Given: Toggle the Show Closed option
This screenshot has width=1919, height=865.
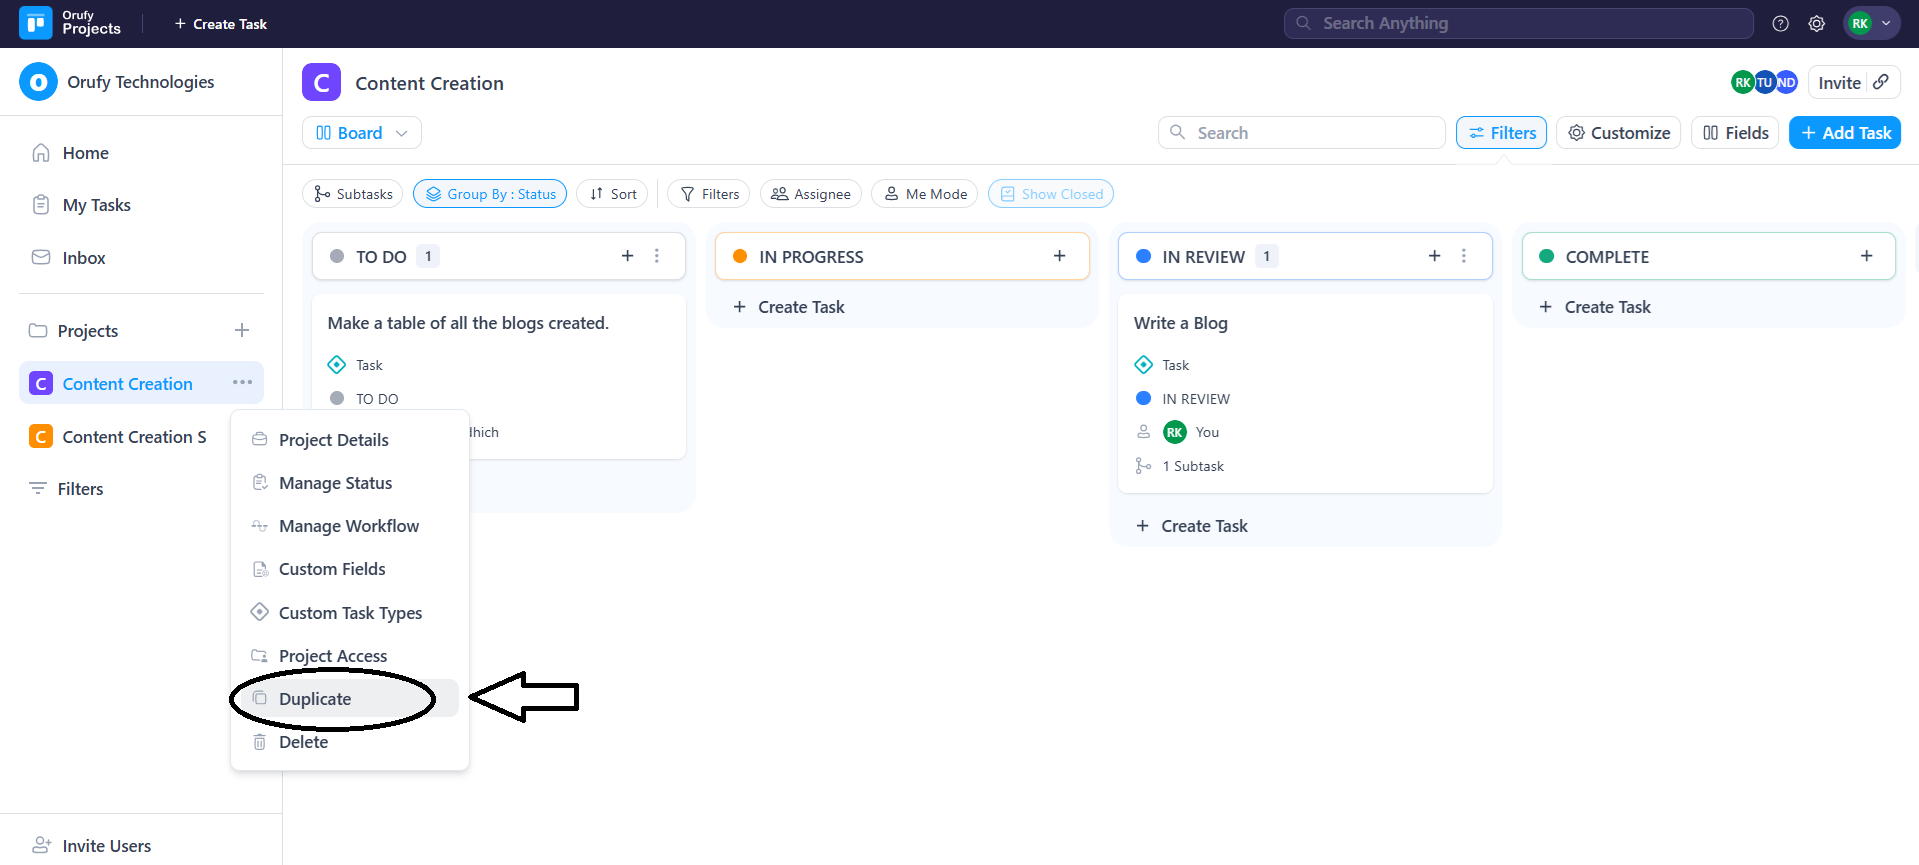Looking at the screenshot, I should coord(1050,194).
